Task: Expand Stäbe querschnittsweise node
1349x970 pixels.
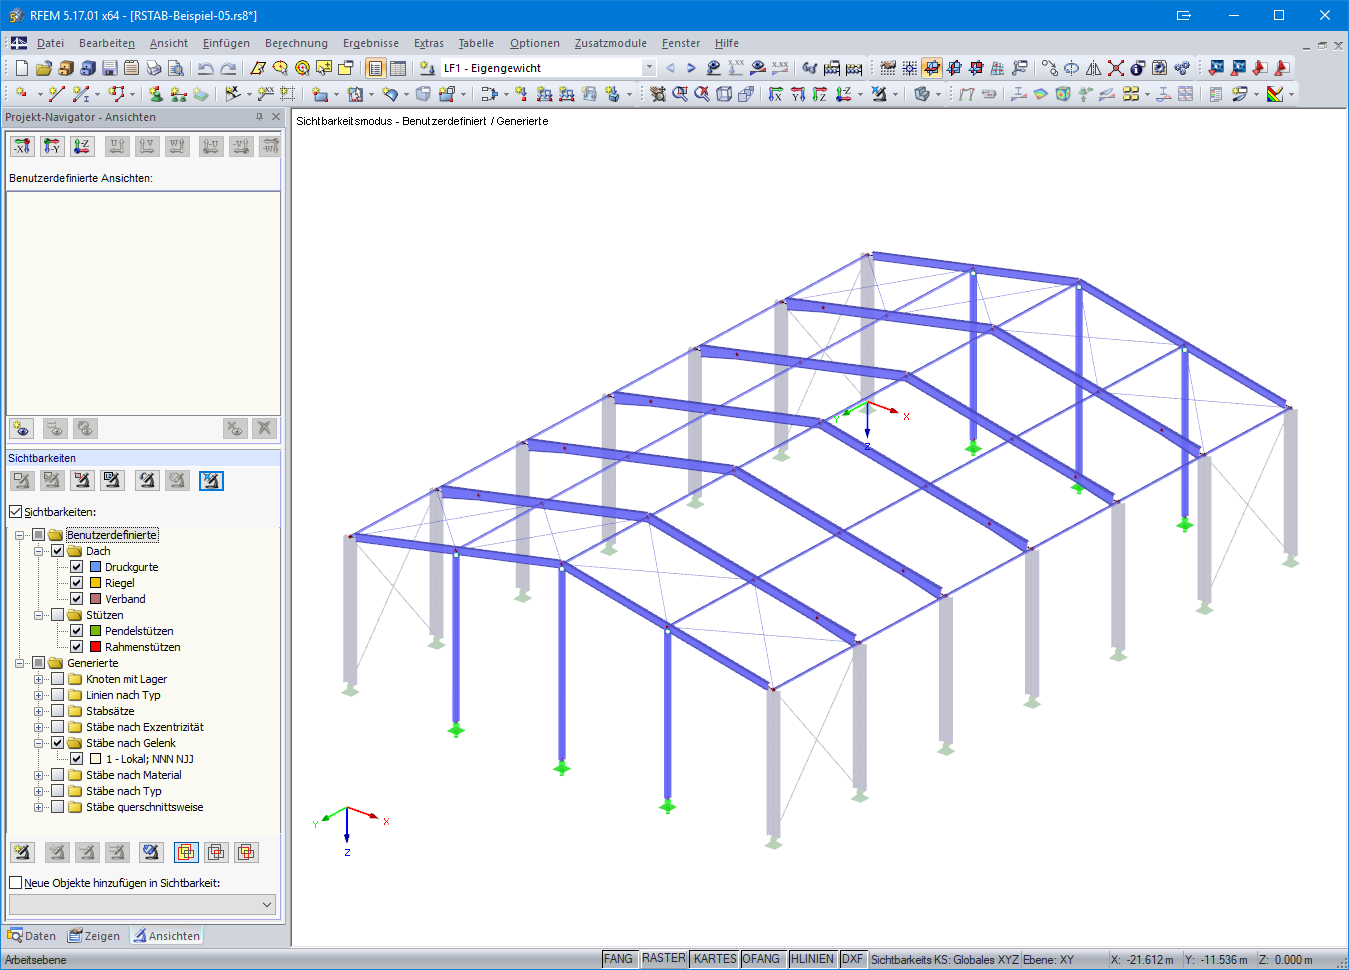Action: coord(38,807)
